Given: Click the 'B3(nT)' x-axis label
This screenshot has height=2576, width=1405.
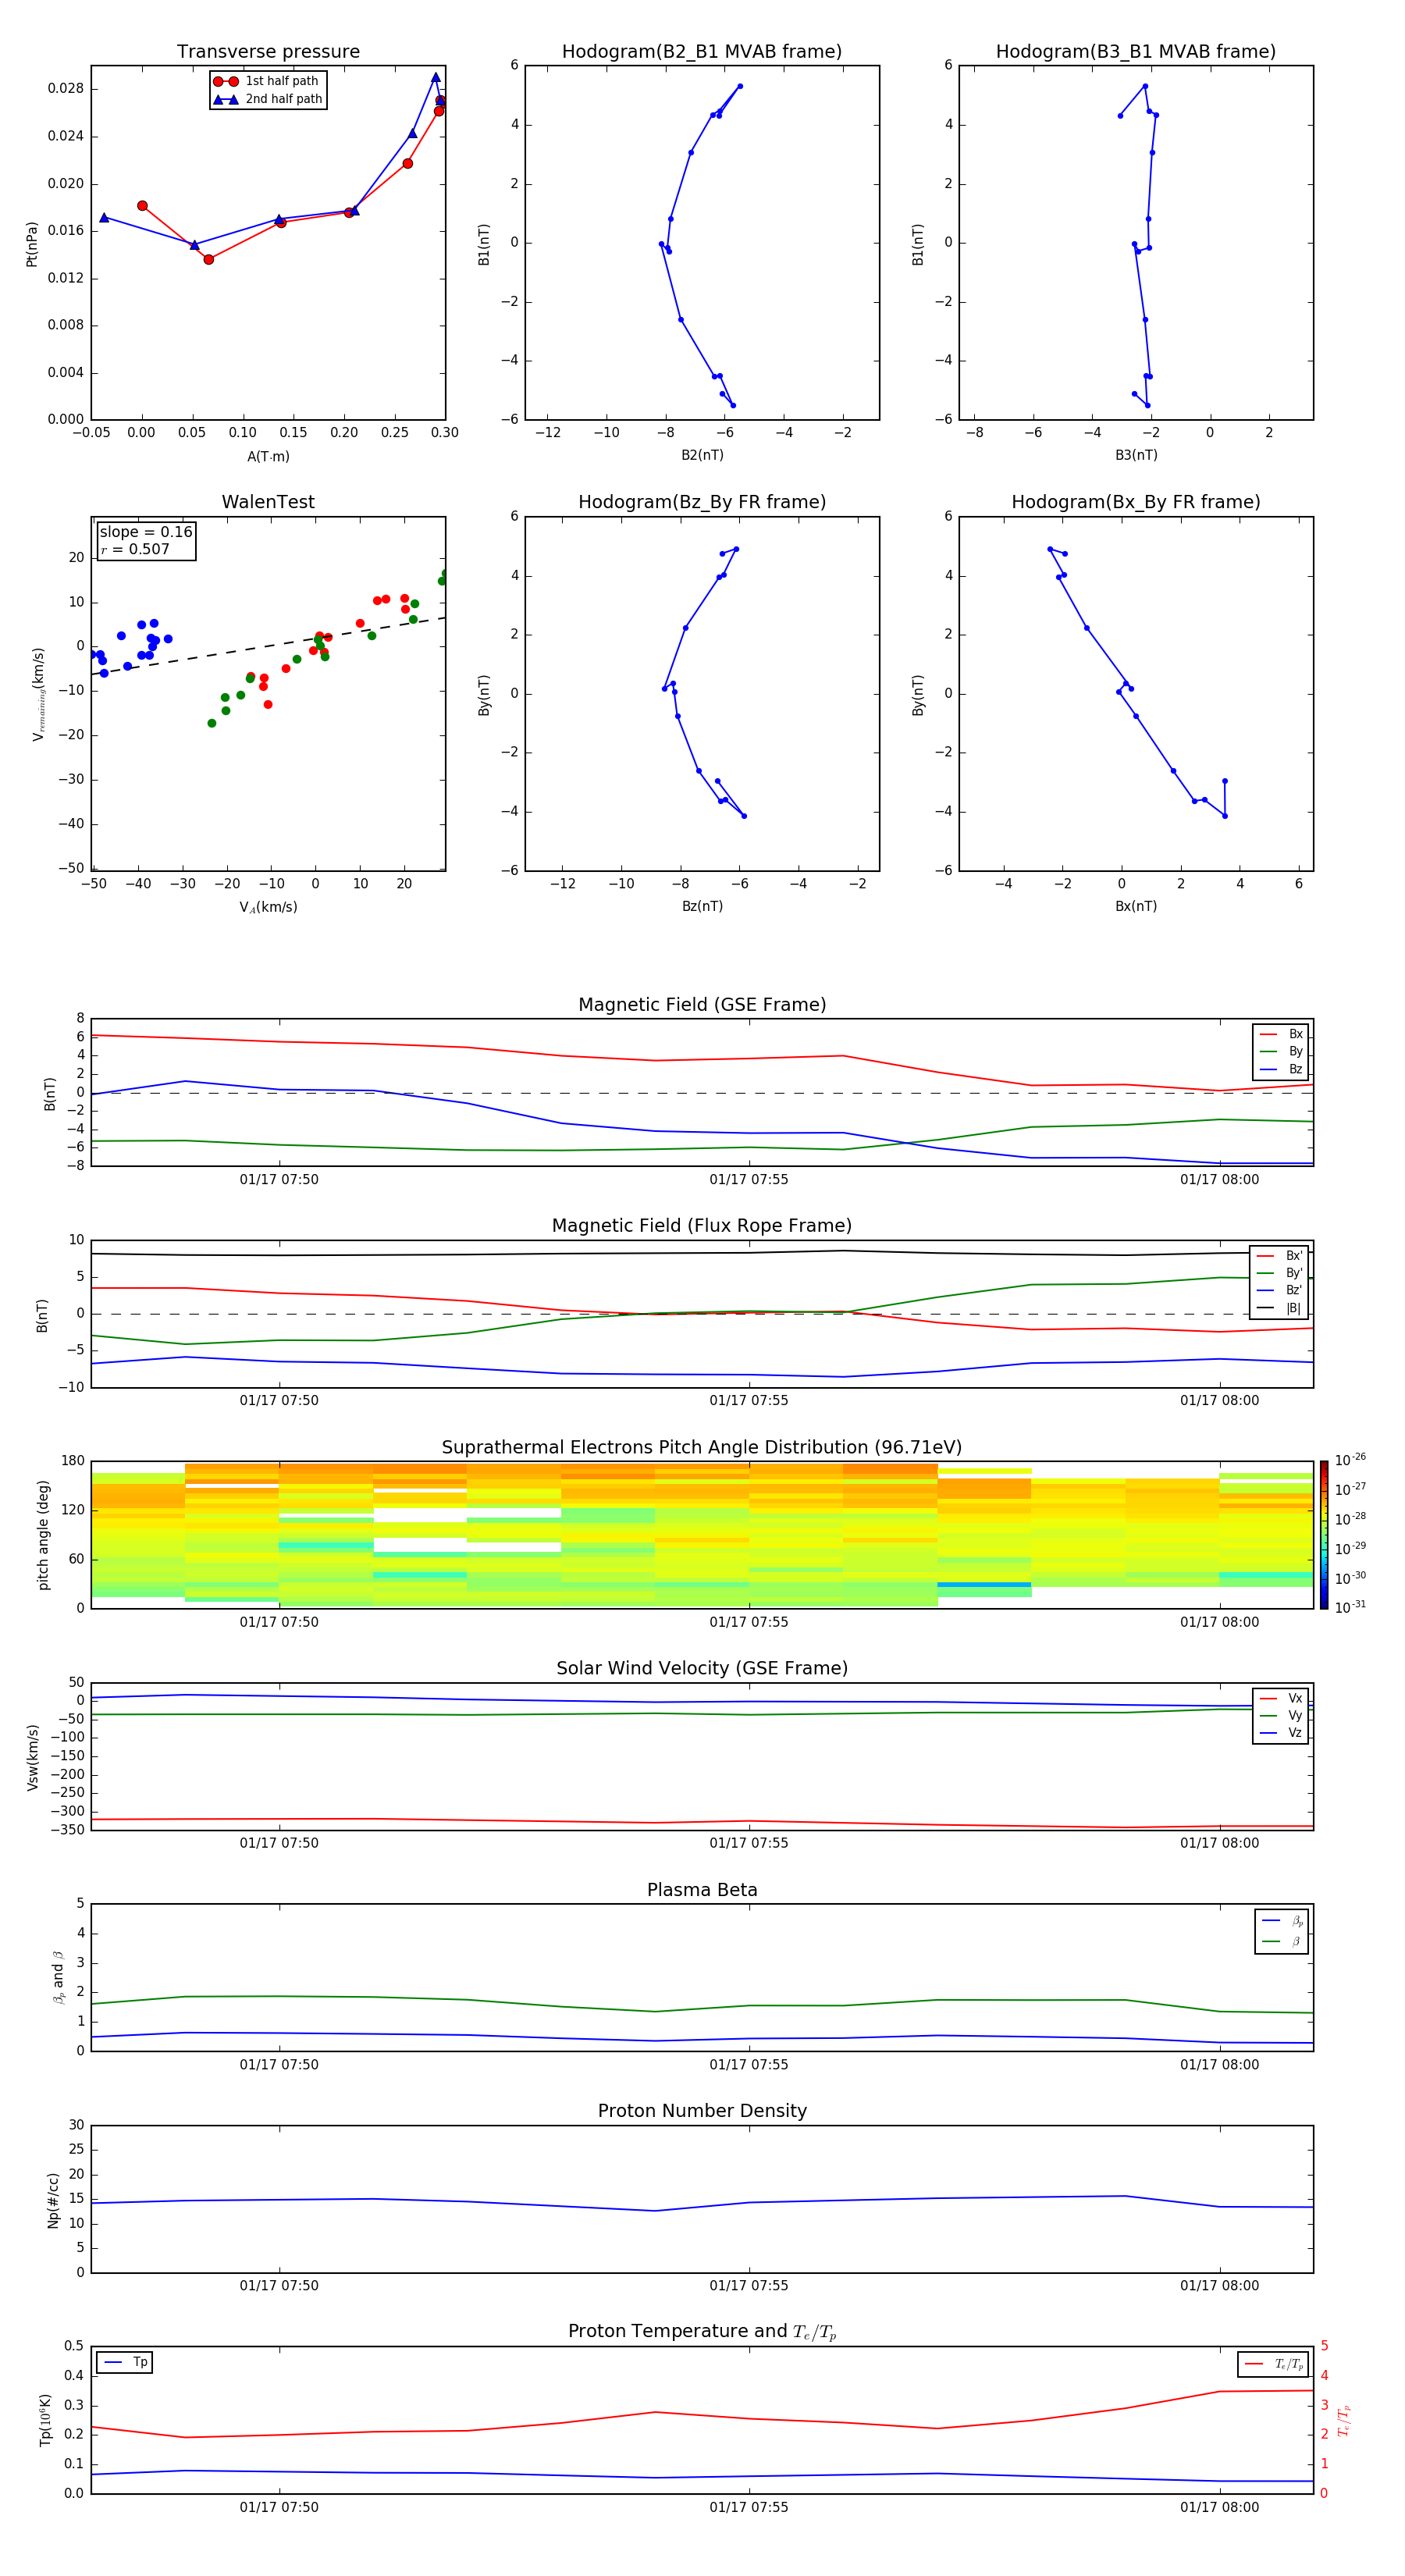Looking at the screenshot, I should point(1136,455).
